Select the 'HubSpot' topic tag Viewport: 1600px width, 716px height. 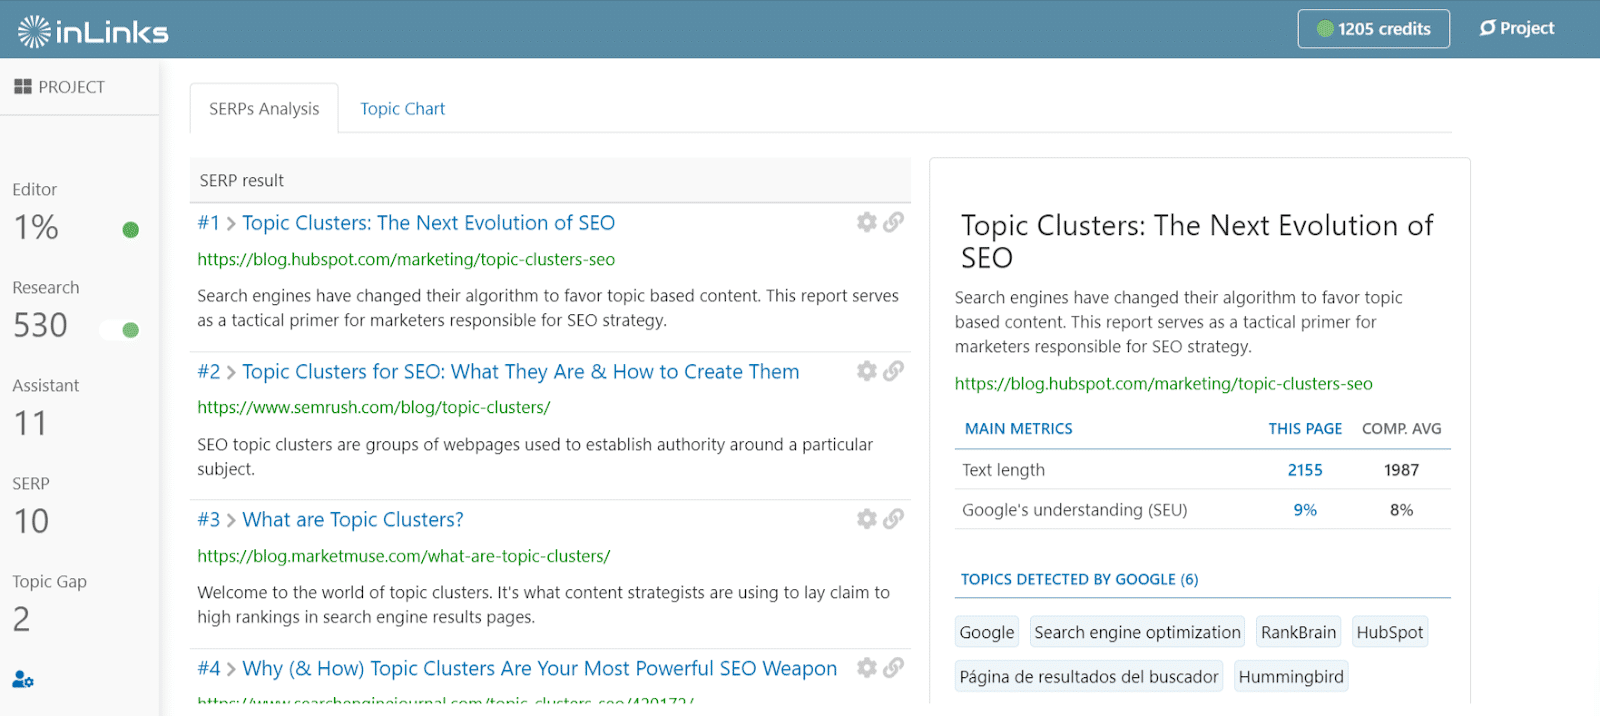[x=1390, y=632]
